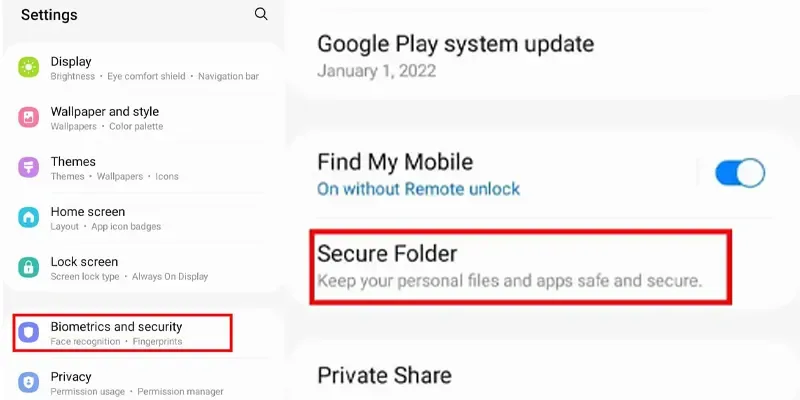Viewport: 800px width, 400px height.
Task: Tap the Privacy shield icon
Action: 29,383
